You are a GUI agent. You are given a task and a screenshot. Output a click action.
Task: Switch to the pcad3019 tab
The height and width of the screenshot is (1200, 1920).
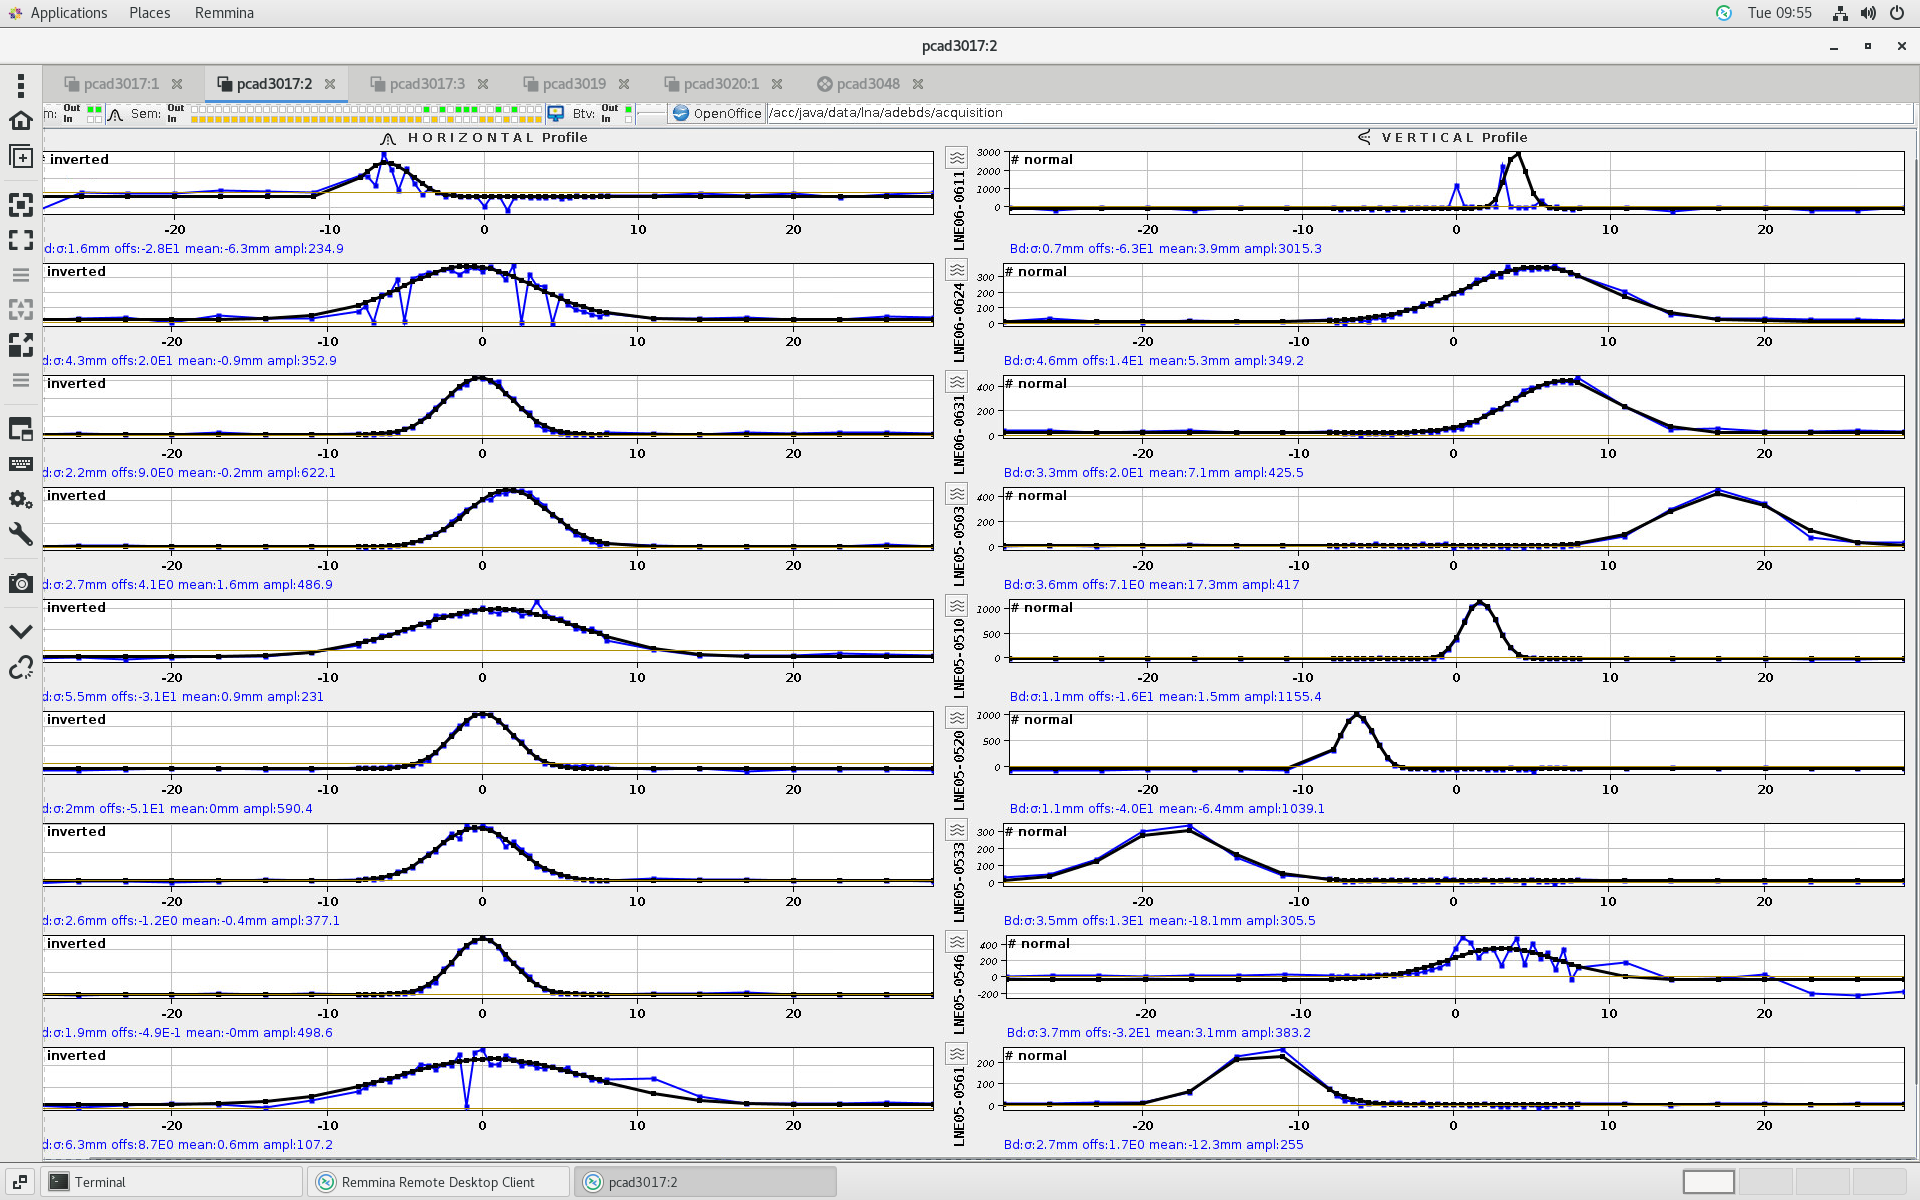[x=574, y=84]
